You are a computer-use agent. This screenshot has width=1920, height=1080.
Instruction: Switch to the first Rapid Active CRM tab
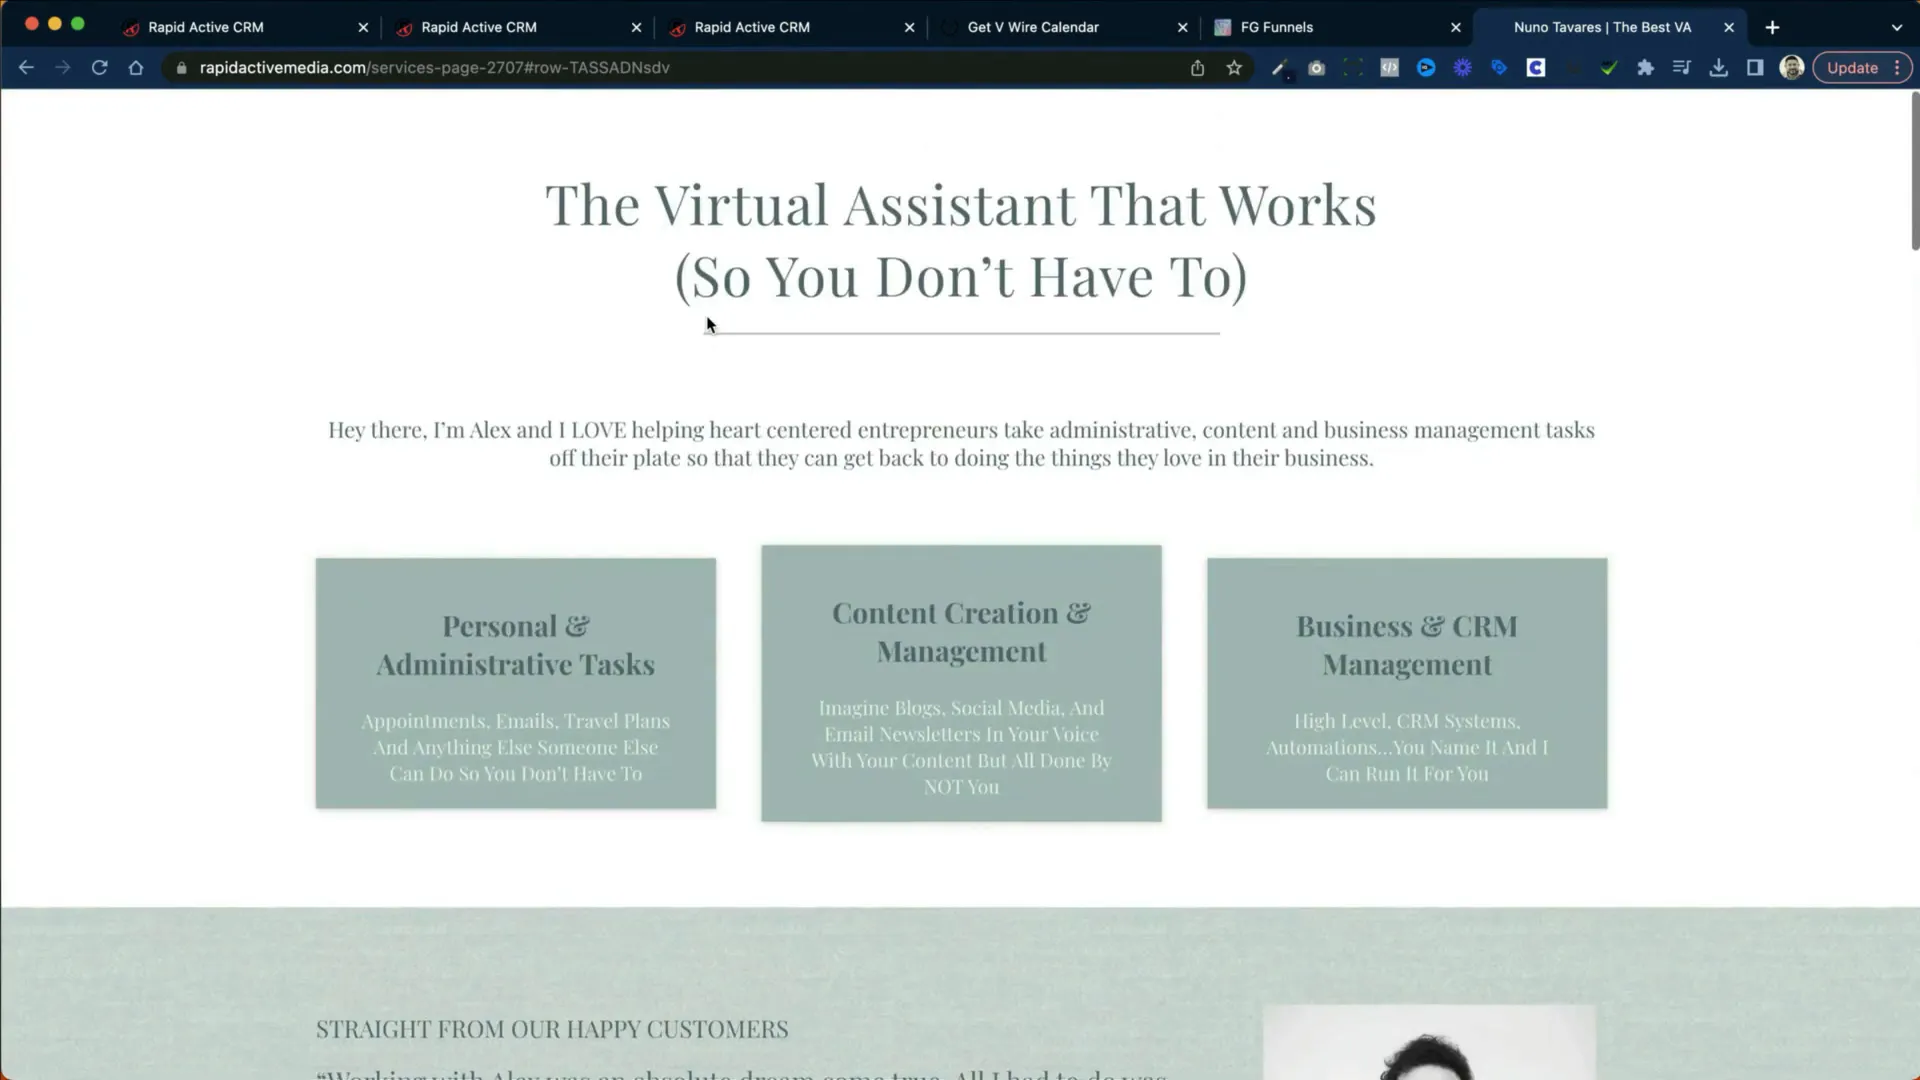coord(245,27)
